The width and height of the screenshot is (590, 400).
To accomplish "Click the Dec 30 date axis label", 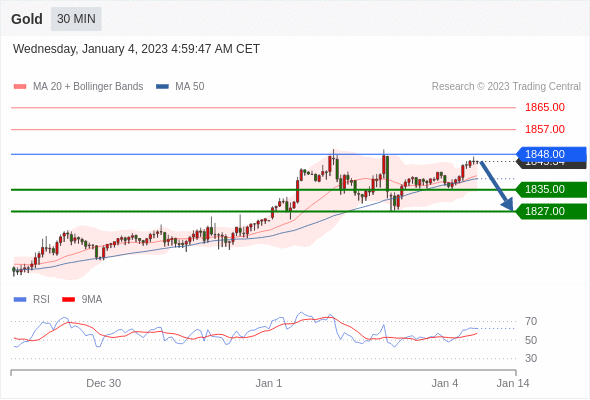I will 103,383.
